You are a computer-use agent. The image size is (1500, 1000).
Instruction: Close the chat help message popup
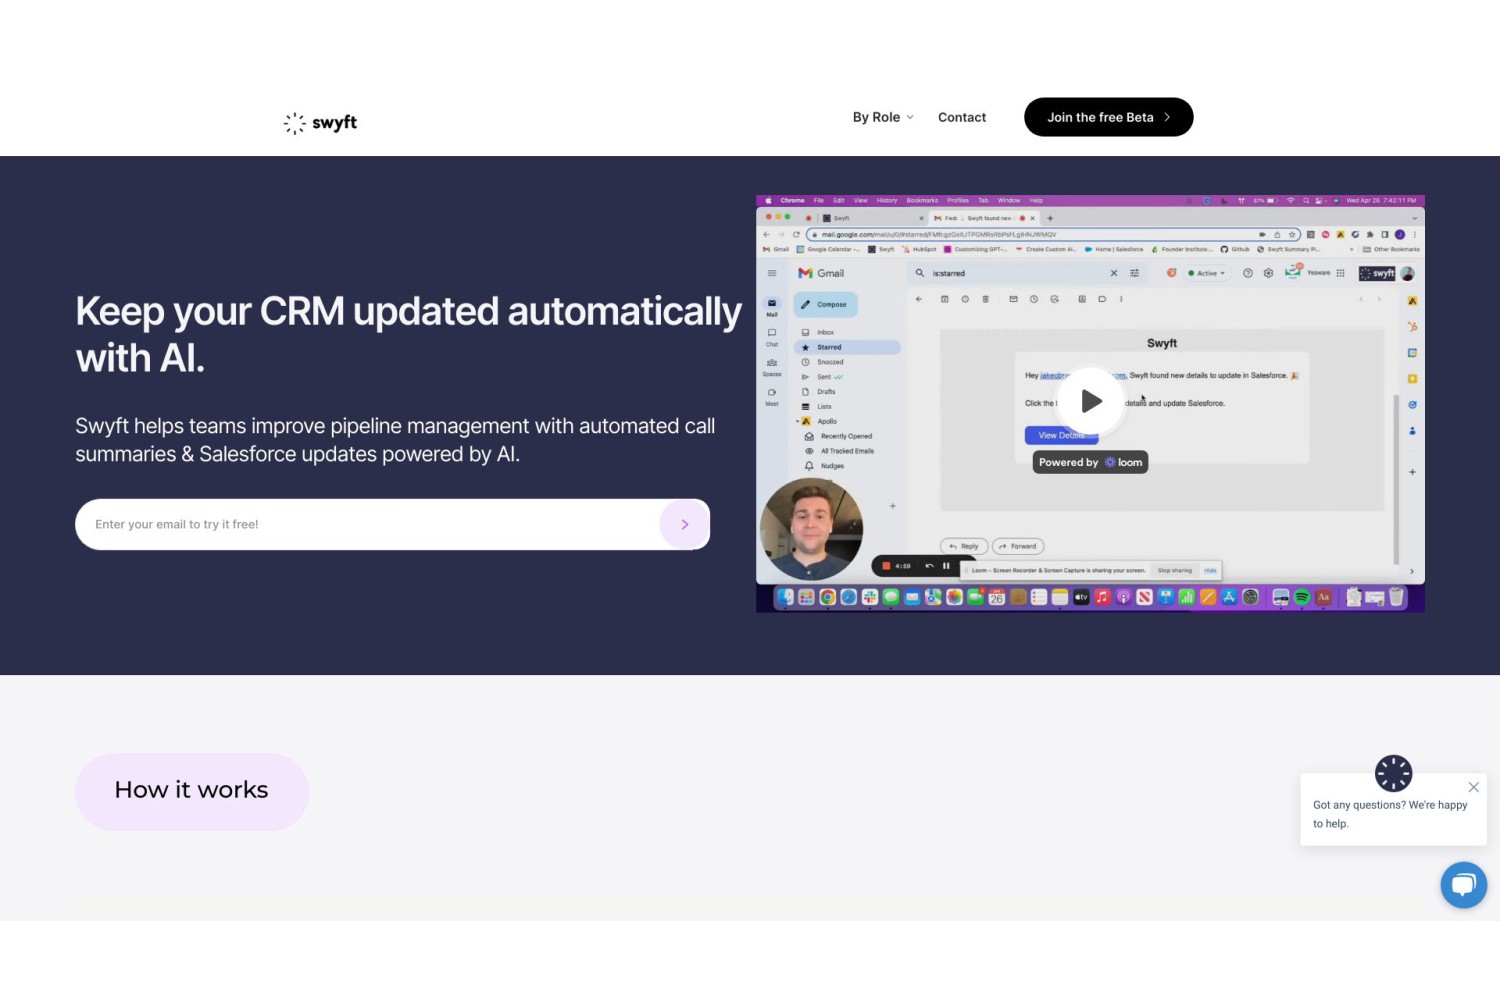pyautogui.click(x=1473, y=787)
